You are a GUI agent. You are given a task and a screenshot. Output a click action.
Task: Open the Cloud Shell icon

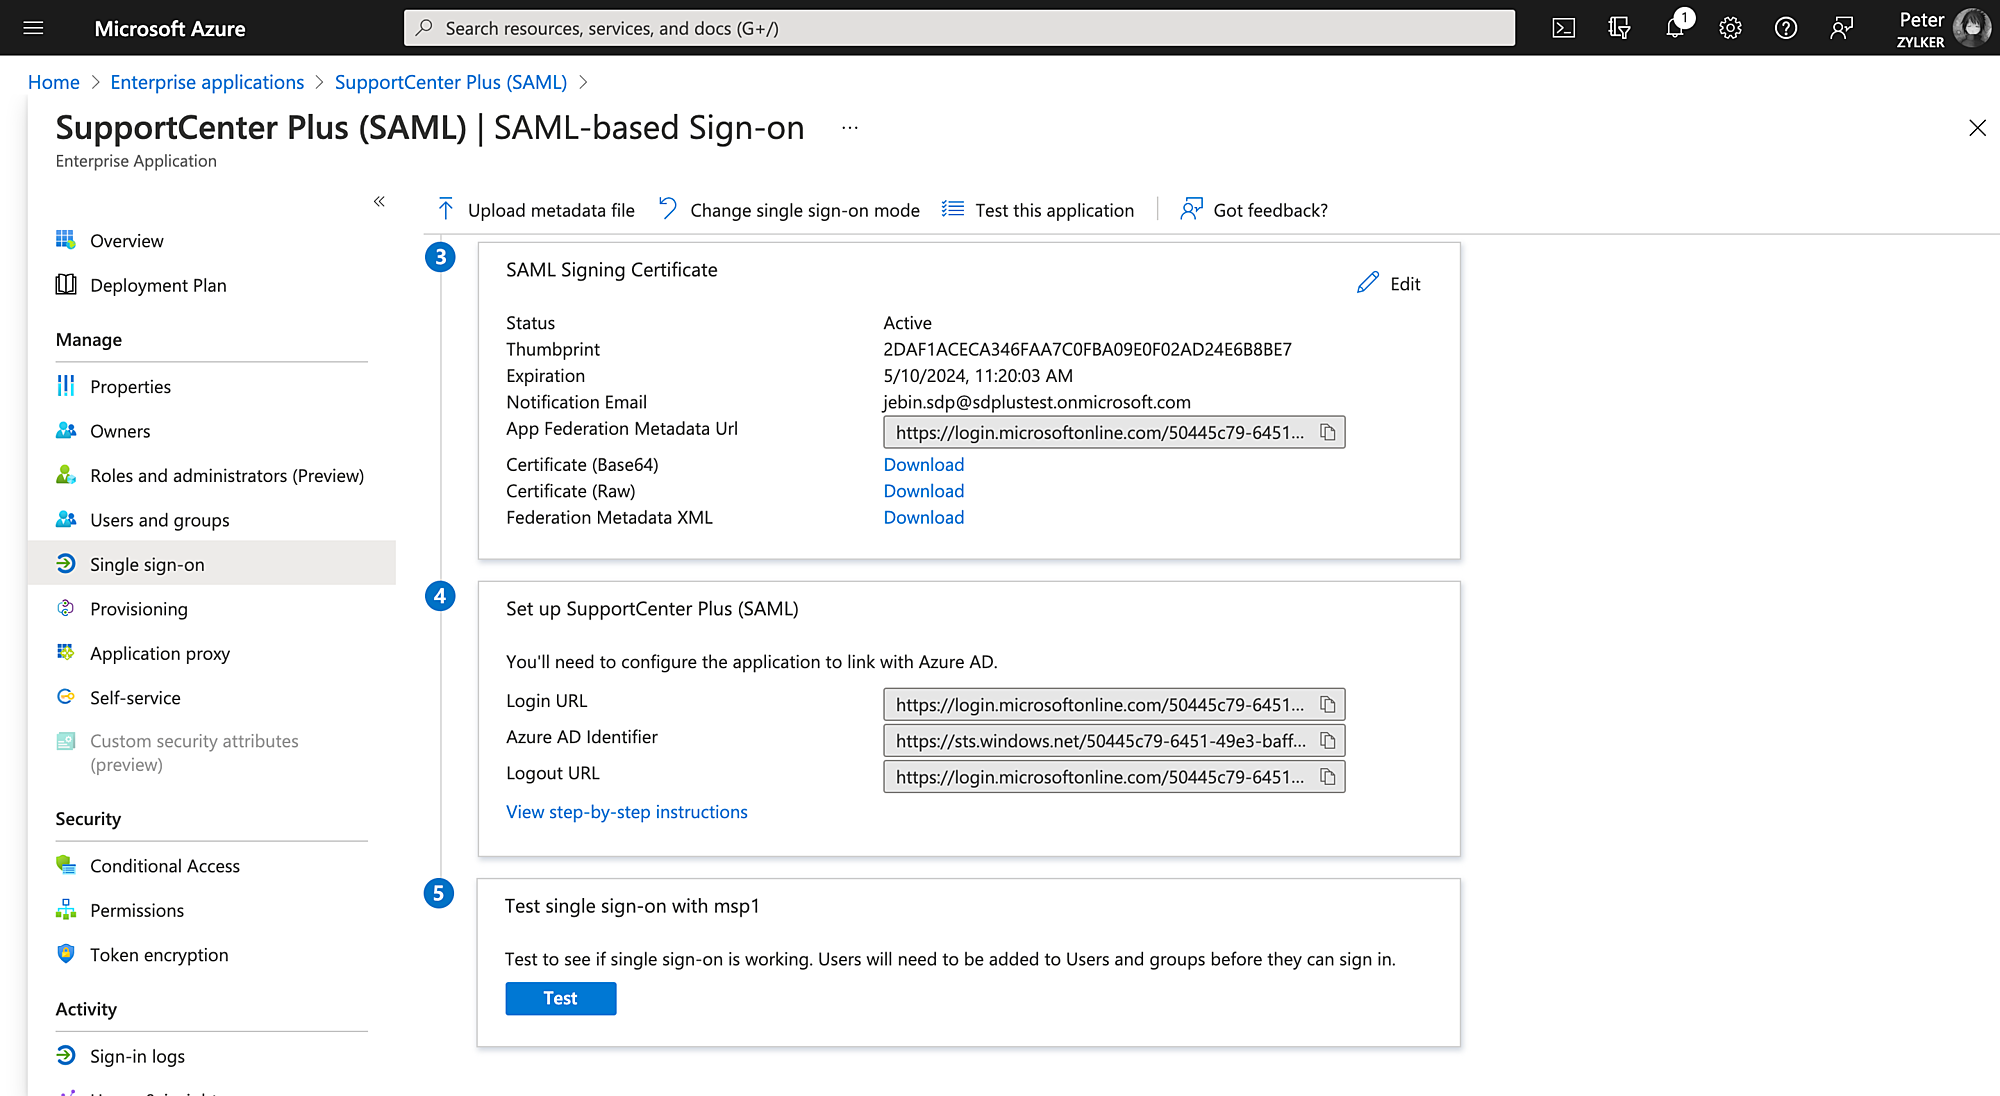tap(1563, 28)
